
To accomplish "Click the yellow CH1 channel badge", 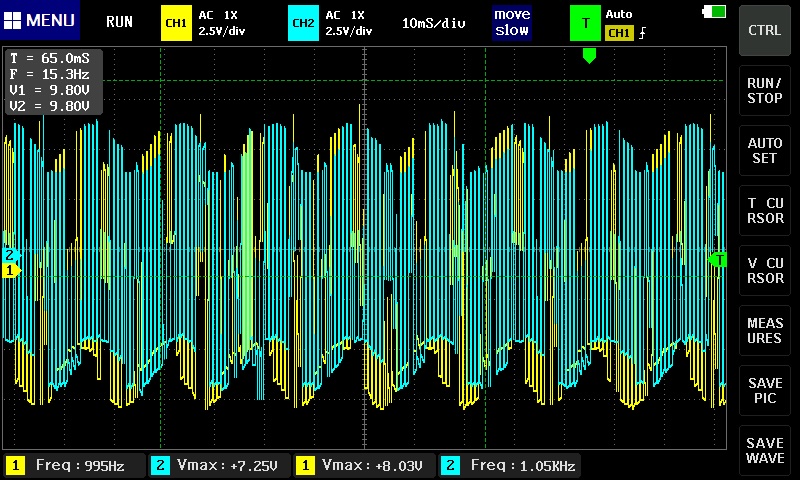I will (176, 22).
